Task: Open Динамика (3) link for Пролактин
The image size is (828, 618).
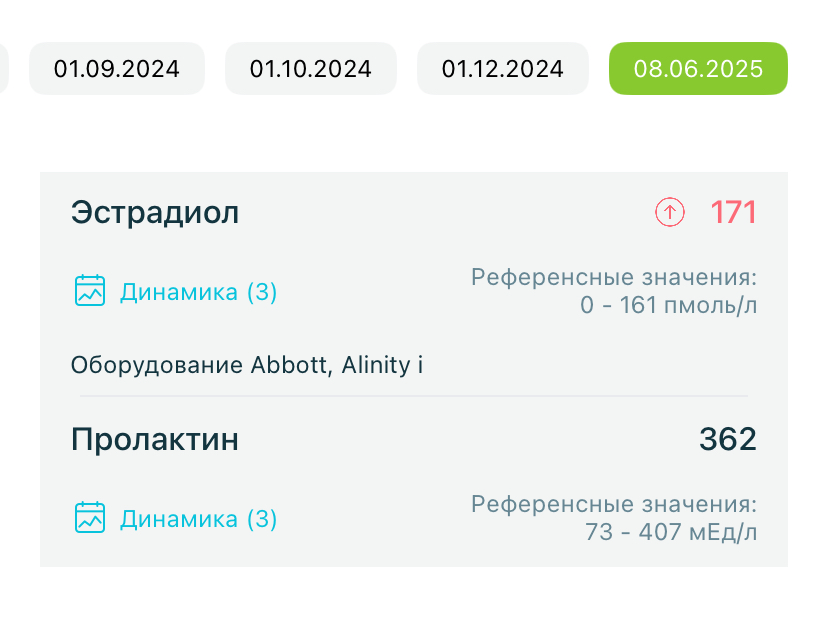Action: [x=198, y=519]
